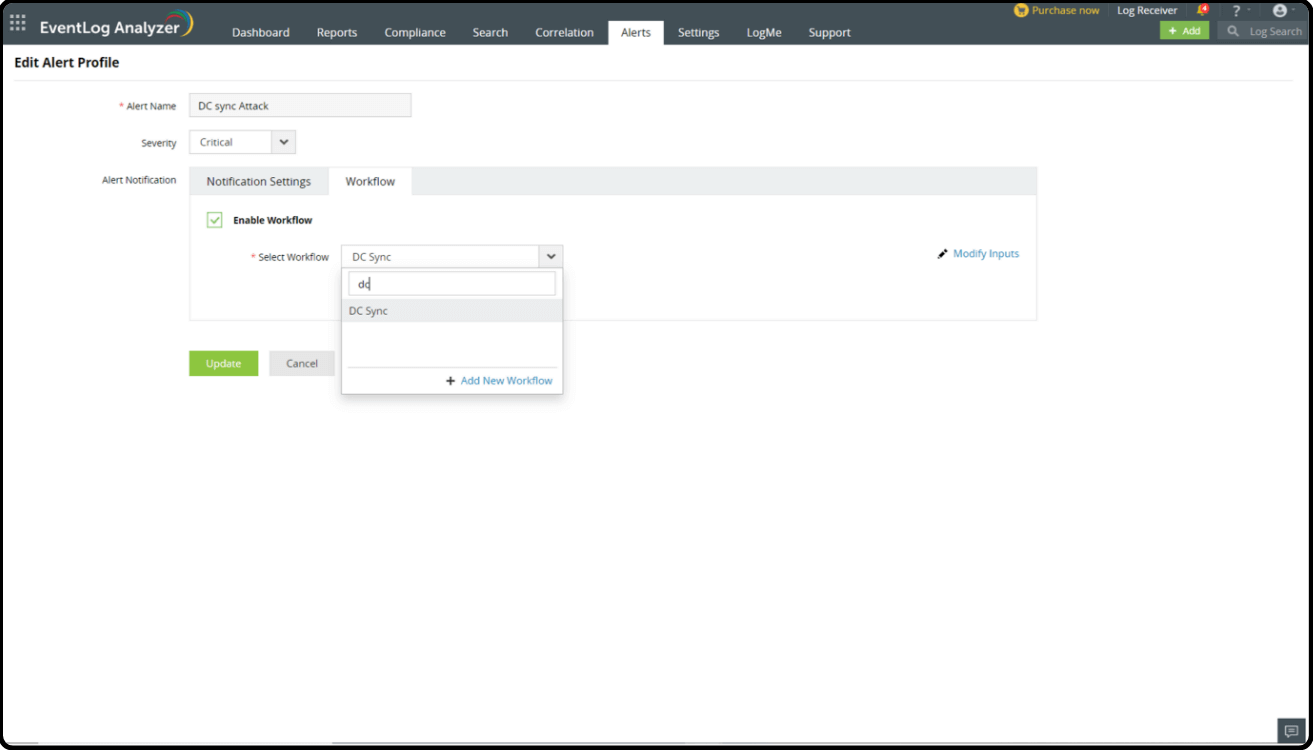Open the help question mark menu

click(x=1236, y=11)
